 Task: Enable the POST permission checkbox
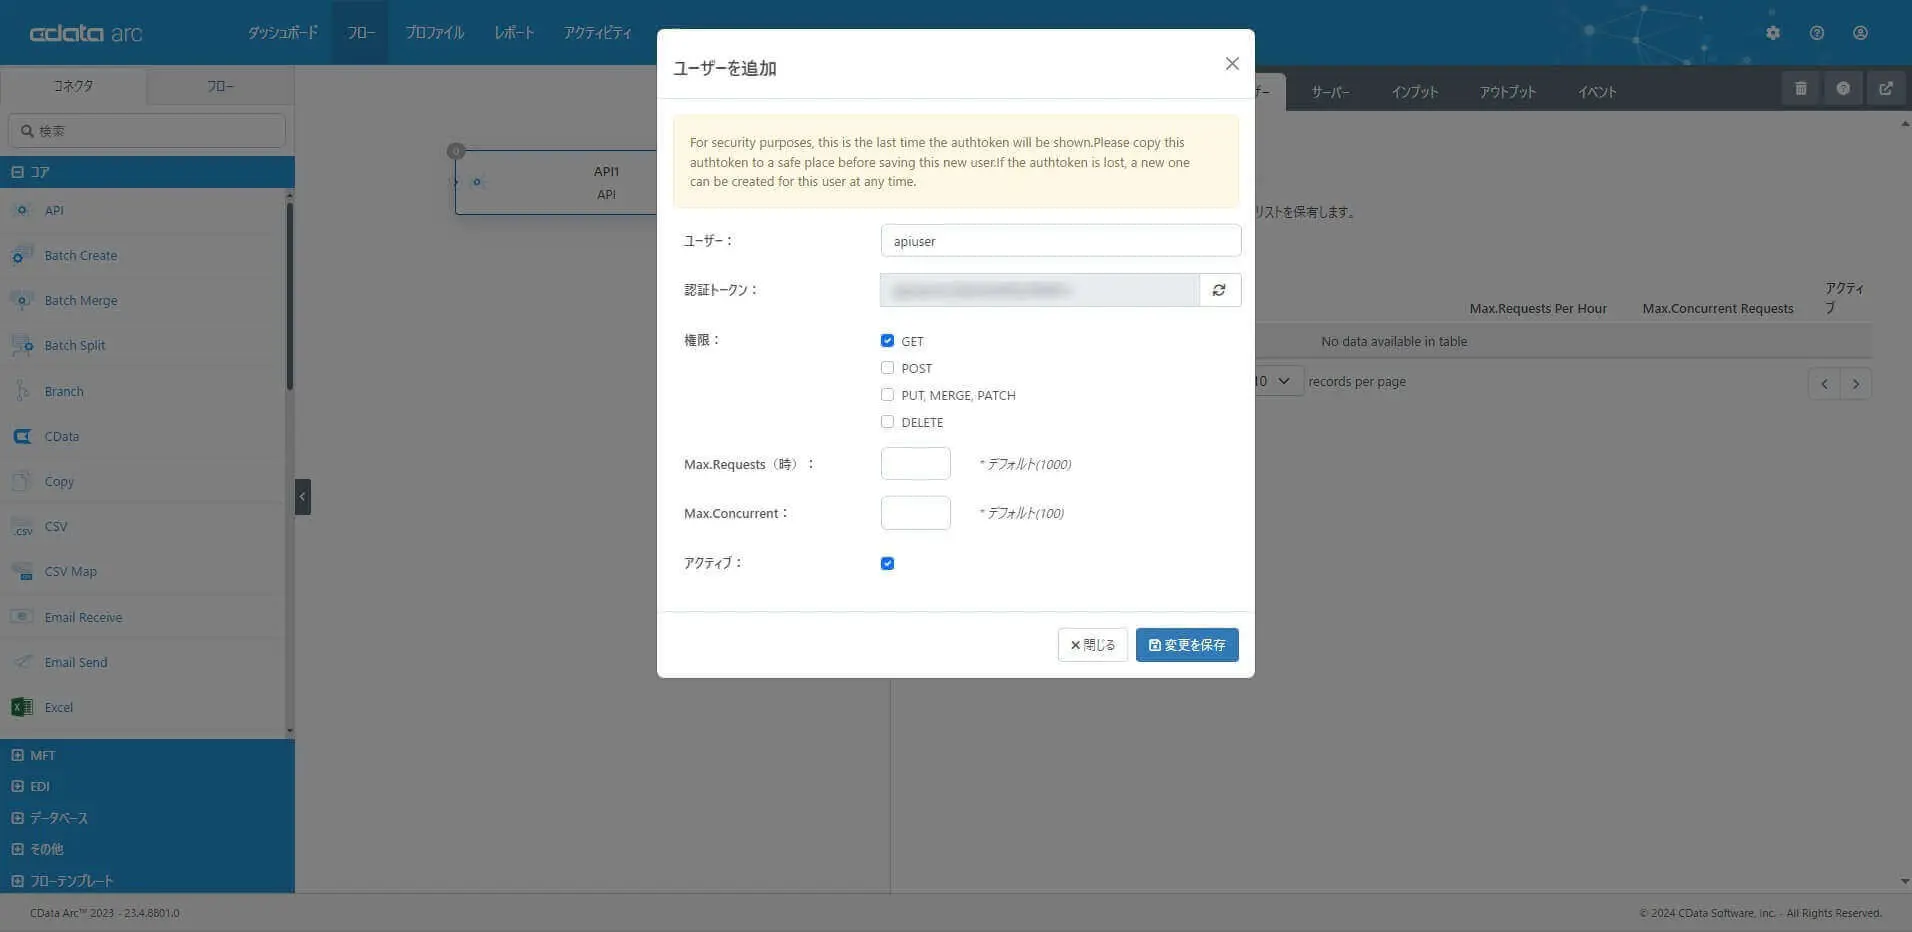click(887, 368)
